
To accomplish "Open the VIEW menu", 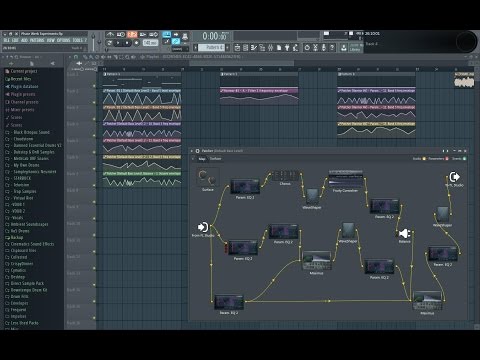I will click(x=51, y=40).
